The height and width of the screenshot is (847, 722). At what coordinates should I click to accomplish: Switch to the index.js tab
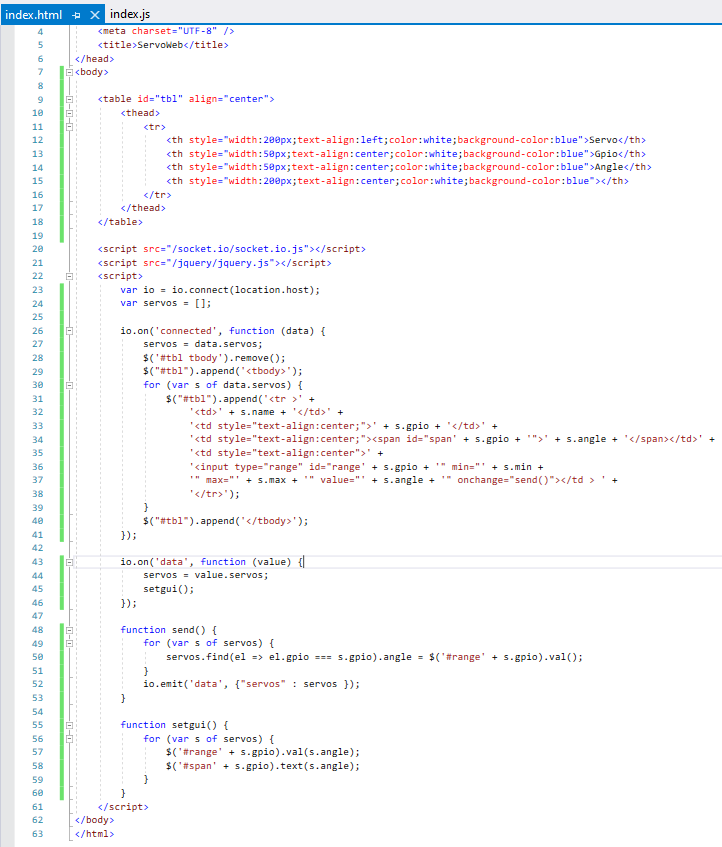click(x=130, y=15)
